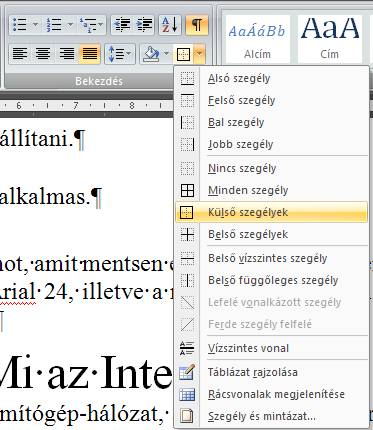Open the Numbering dropdown arrow

pos(70,25)
